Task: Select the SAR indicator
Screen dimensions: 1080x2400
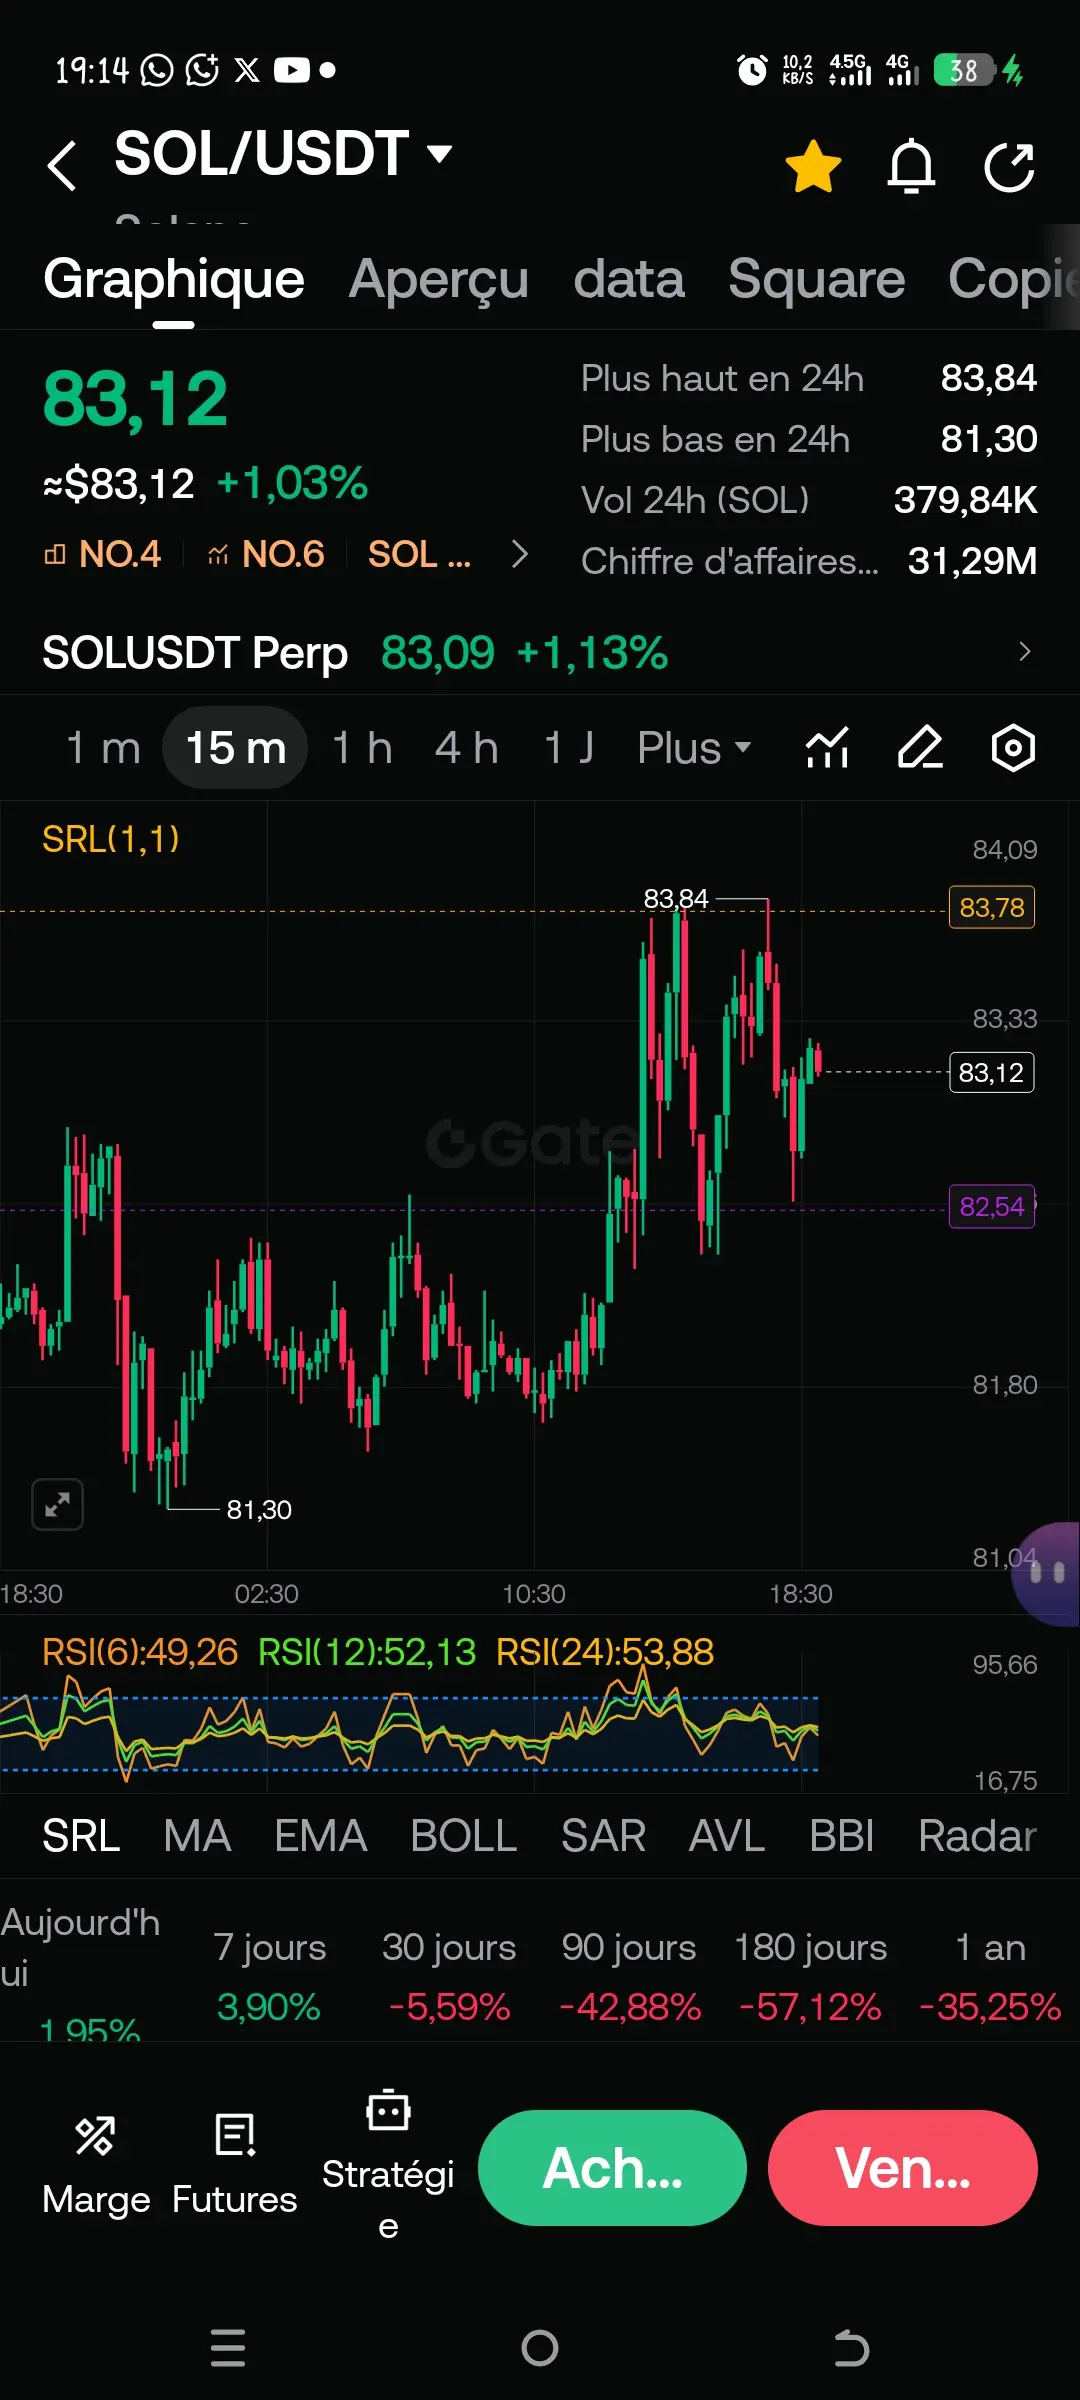Action: point(603,1836)
